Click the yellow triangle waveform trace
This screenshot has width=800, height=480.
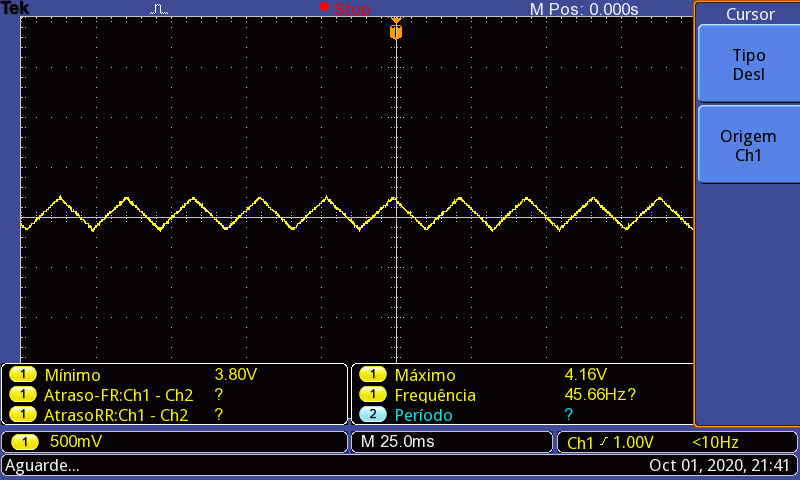[357, 214]
